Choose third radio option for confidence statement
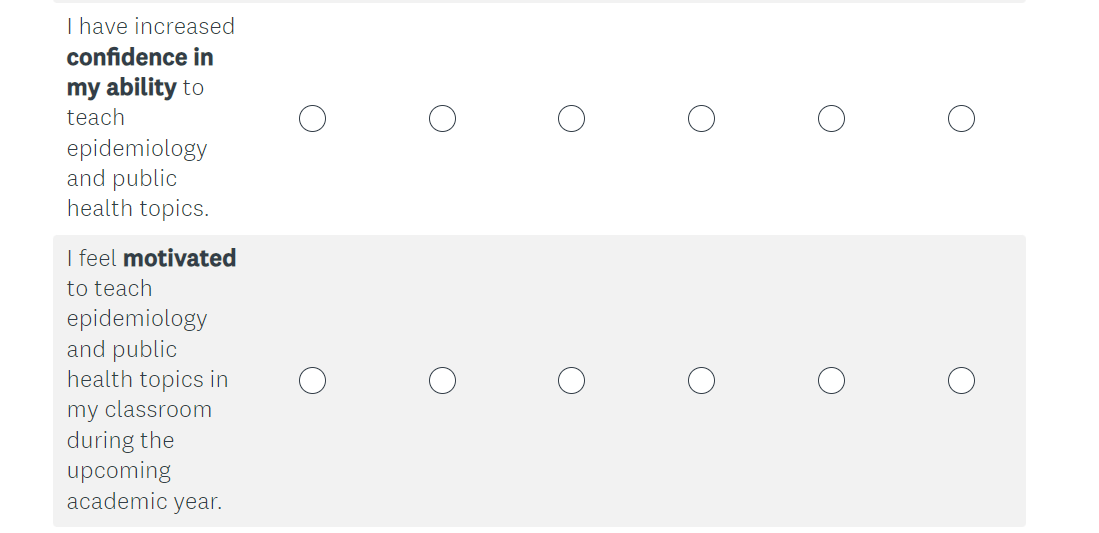The height and width of the screenshot is (533, 1099). [572, 119]
